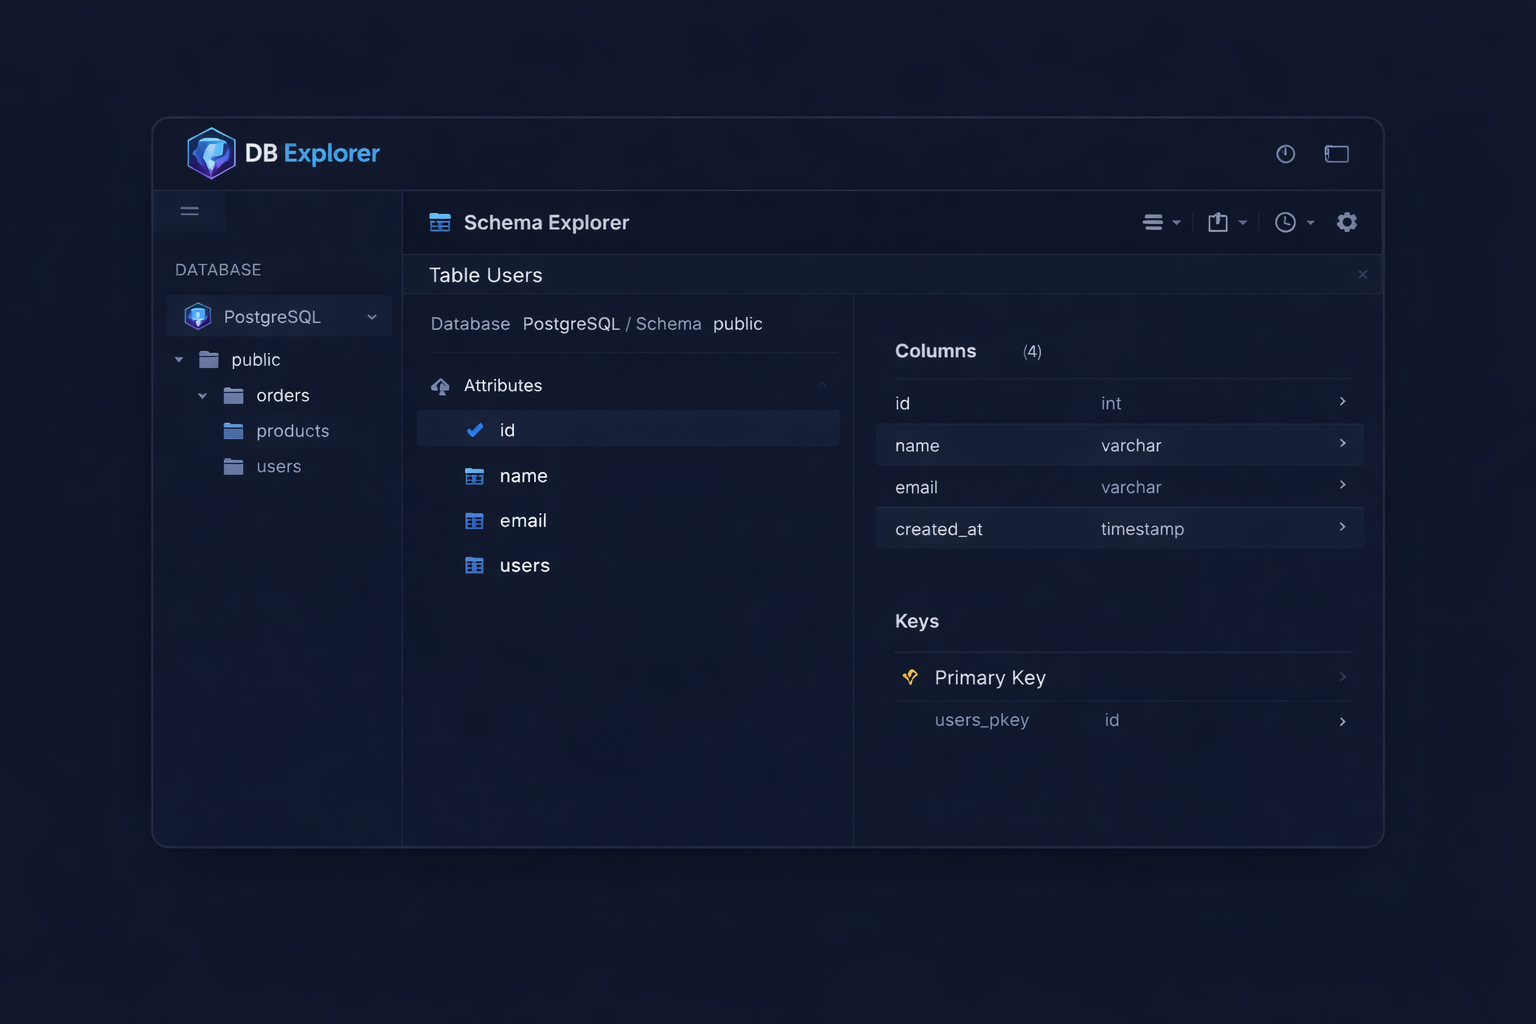Click the Share/Export icon in the toolbar

(x=1218, y=221)
